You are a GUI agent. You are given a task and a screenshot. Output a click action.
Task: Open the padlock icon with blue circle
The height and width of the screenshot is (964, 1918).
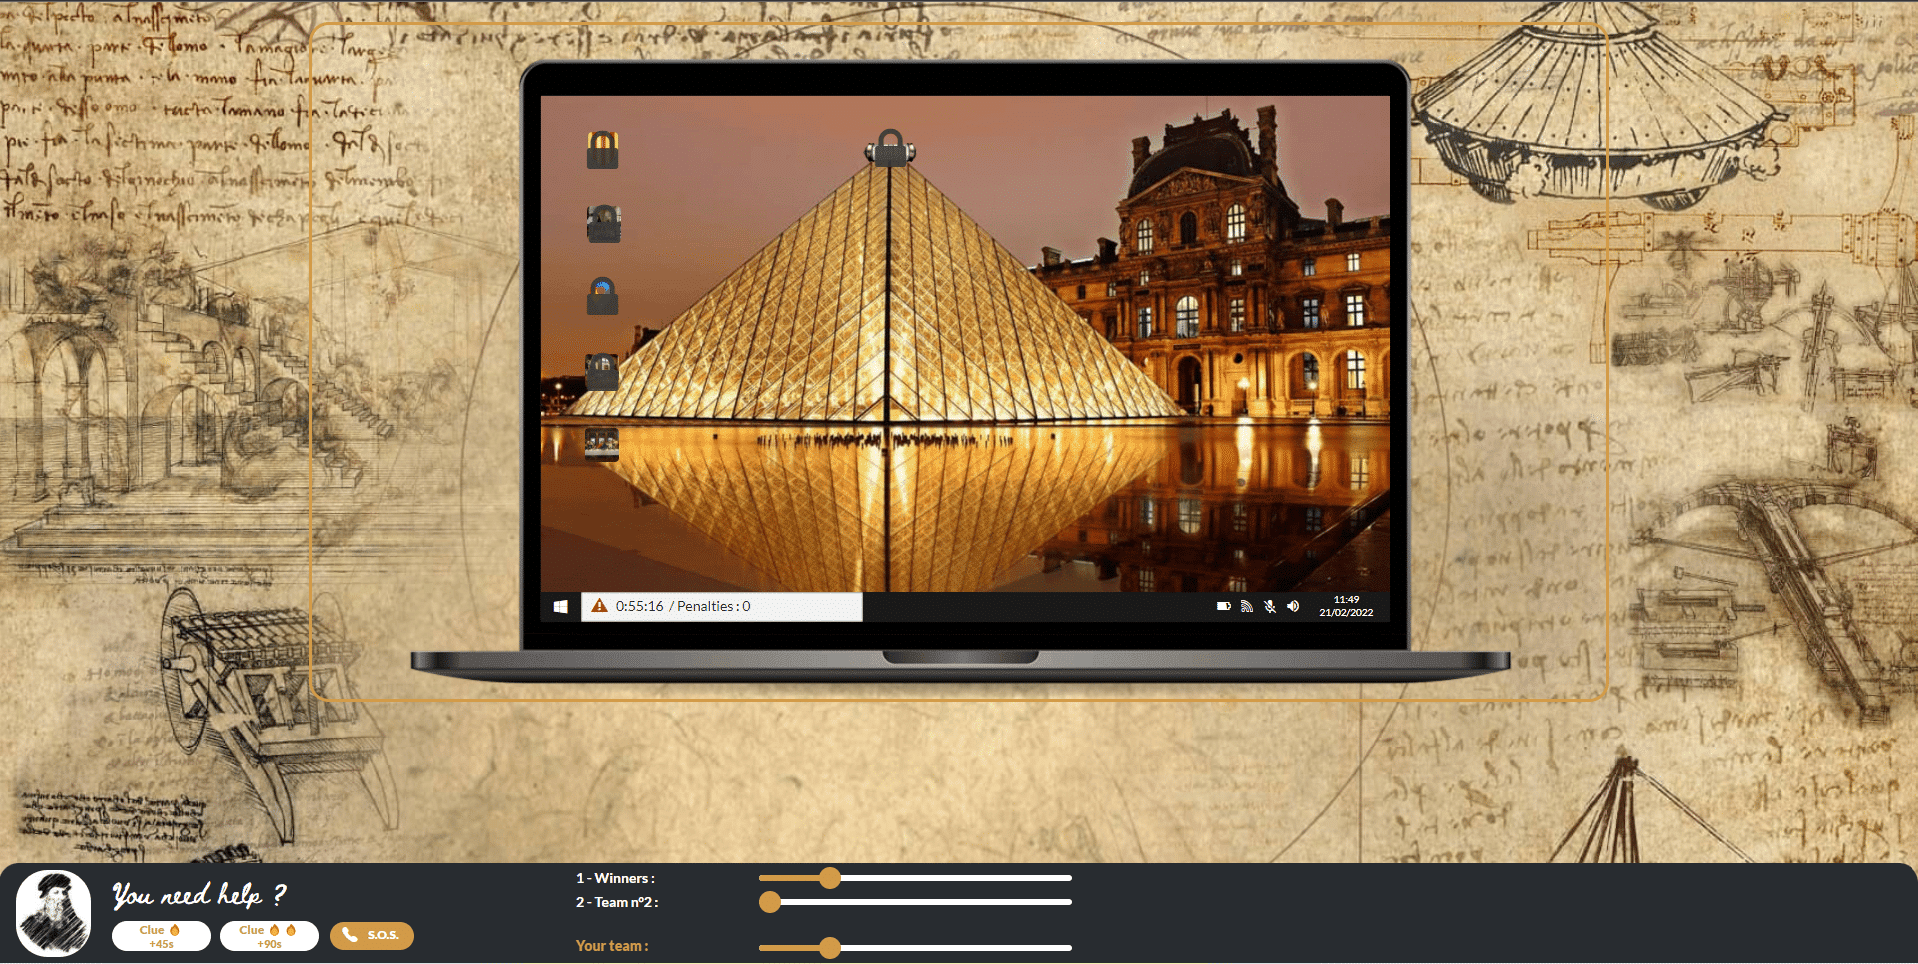point(602,297)
